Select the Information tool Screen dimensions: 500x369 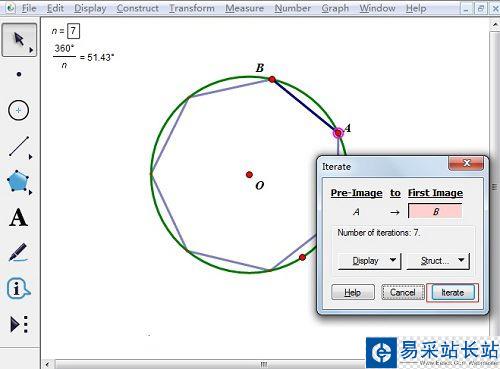coord(18,288)
